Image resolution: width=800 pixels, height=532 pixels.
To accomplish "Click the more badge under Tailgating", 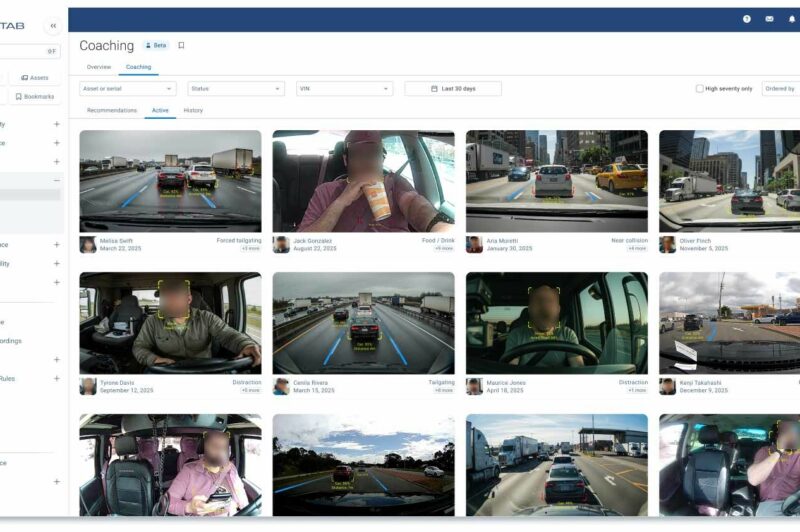I will point(444,390).
